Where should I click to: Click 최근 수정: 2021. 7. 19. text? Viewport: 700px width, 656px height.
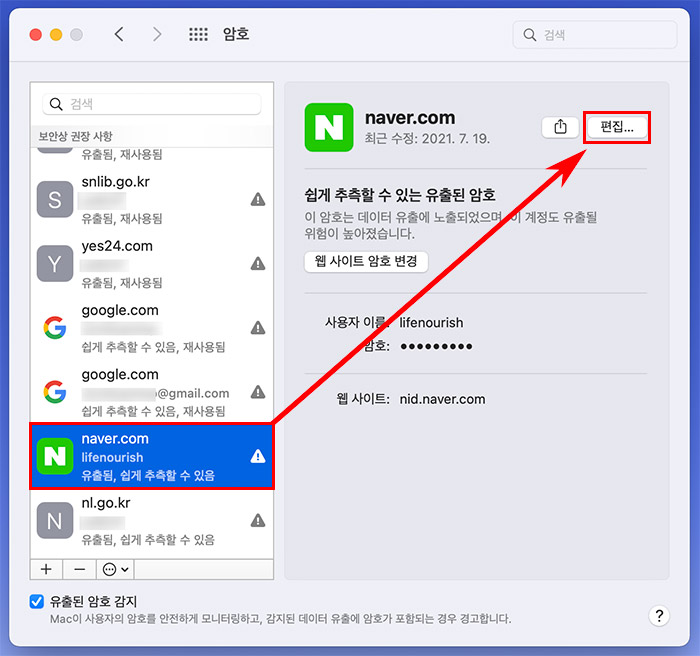(x=427, y=138)
